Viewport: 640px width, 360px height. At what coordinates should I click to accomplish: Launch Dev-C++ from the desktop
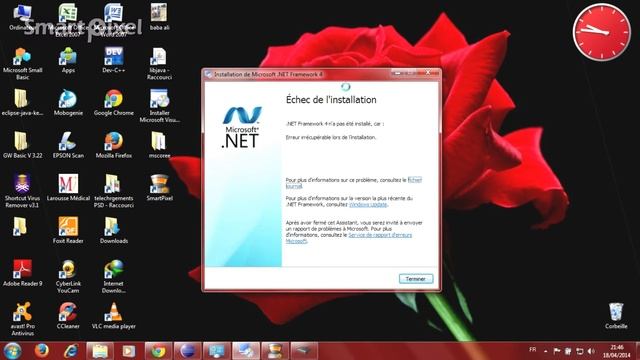coord(113,60)
